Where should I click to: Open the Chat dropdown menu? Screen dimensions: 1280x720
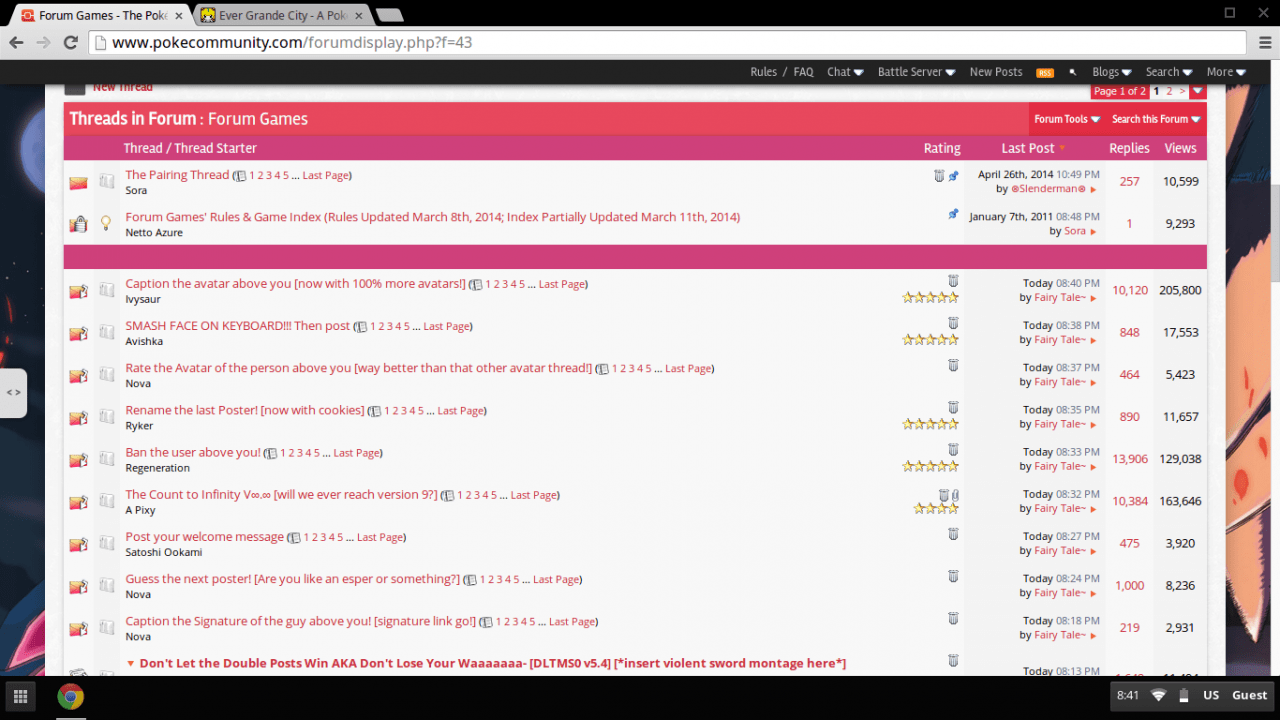click(x=845, y=72)
